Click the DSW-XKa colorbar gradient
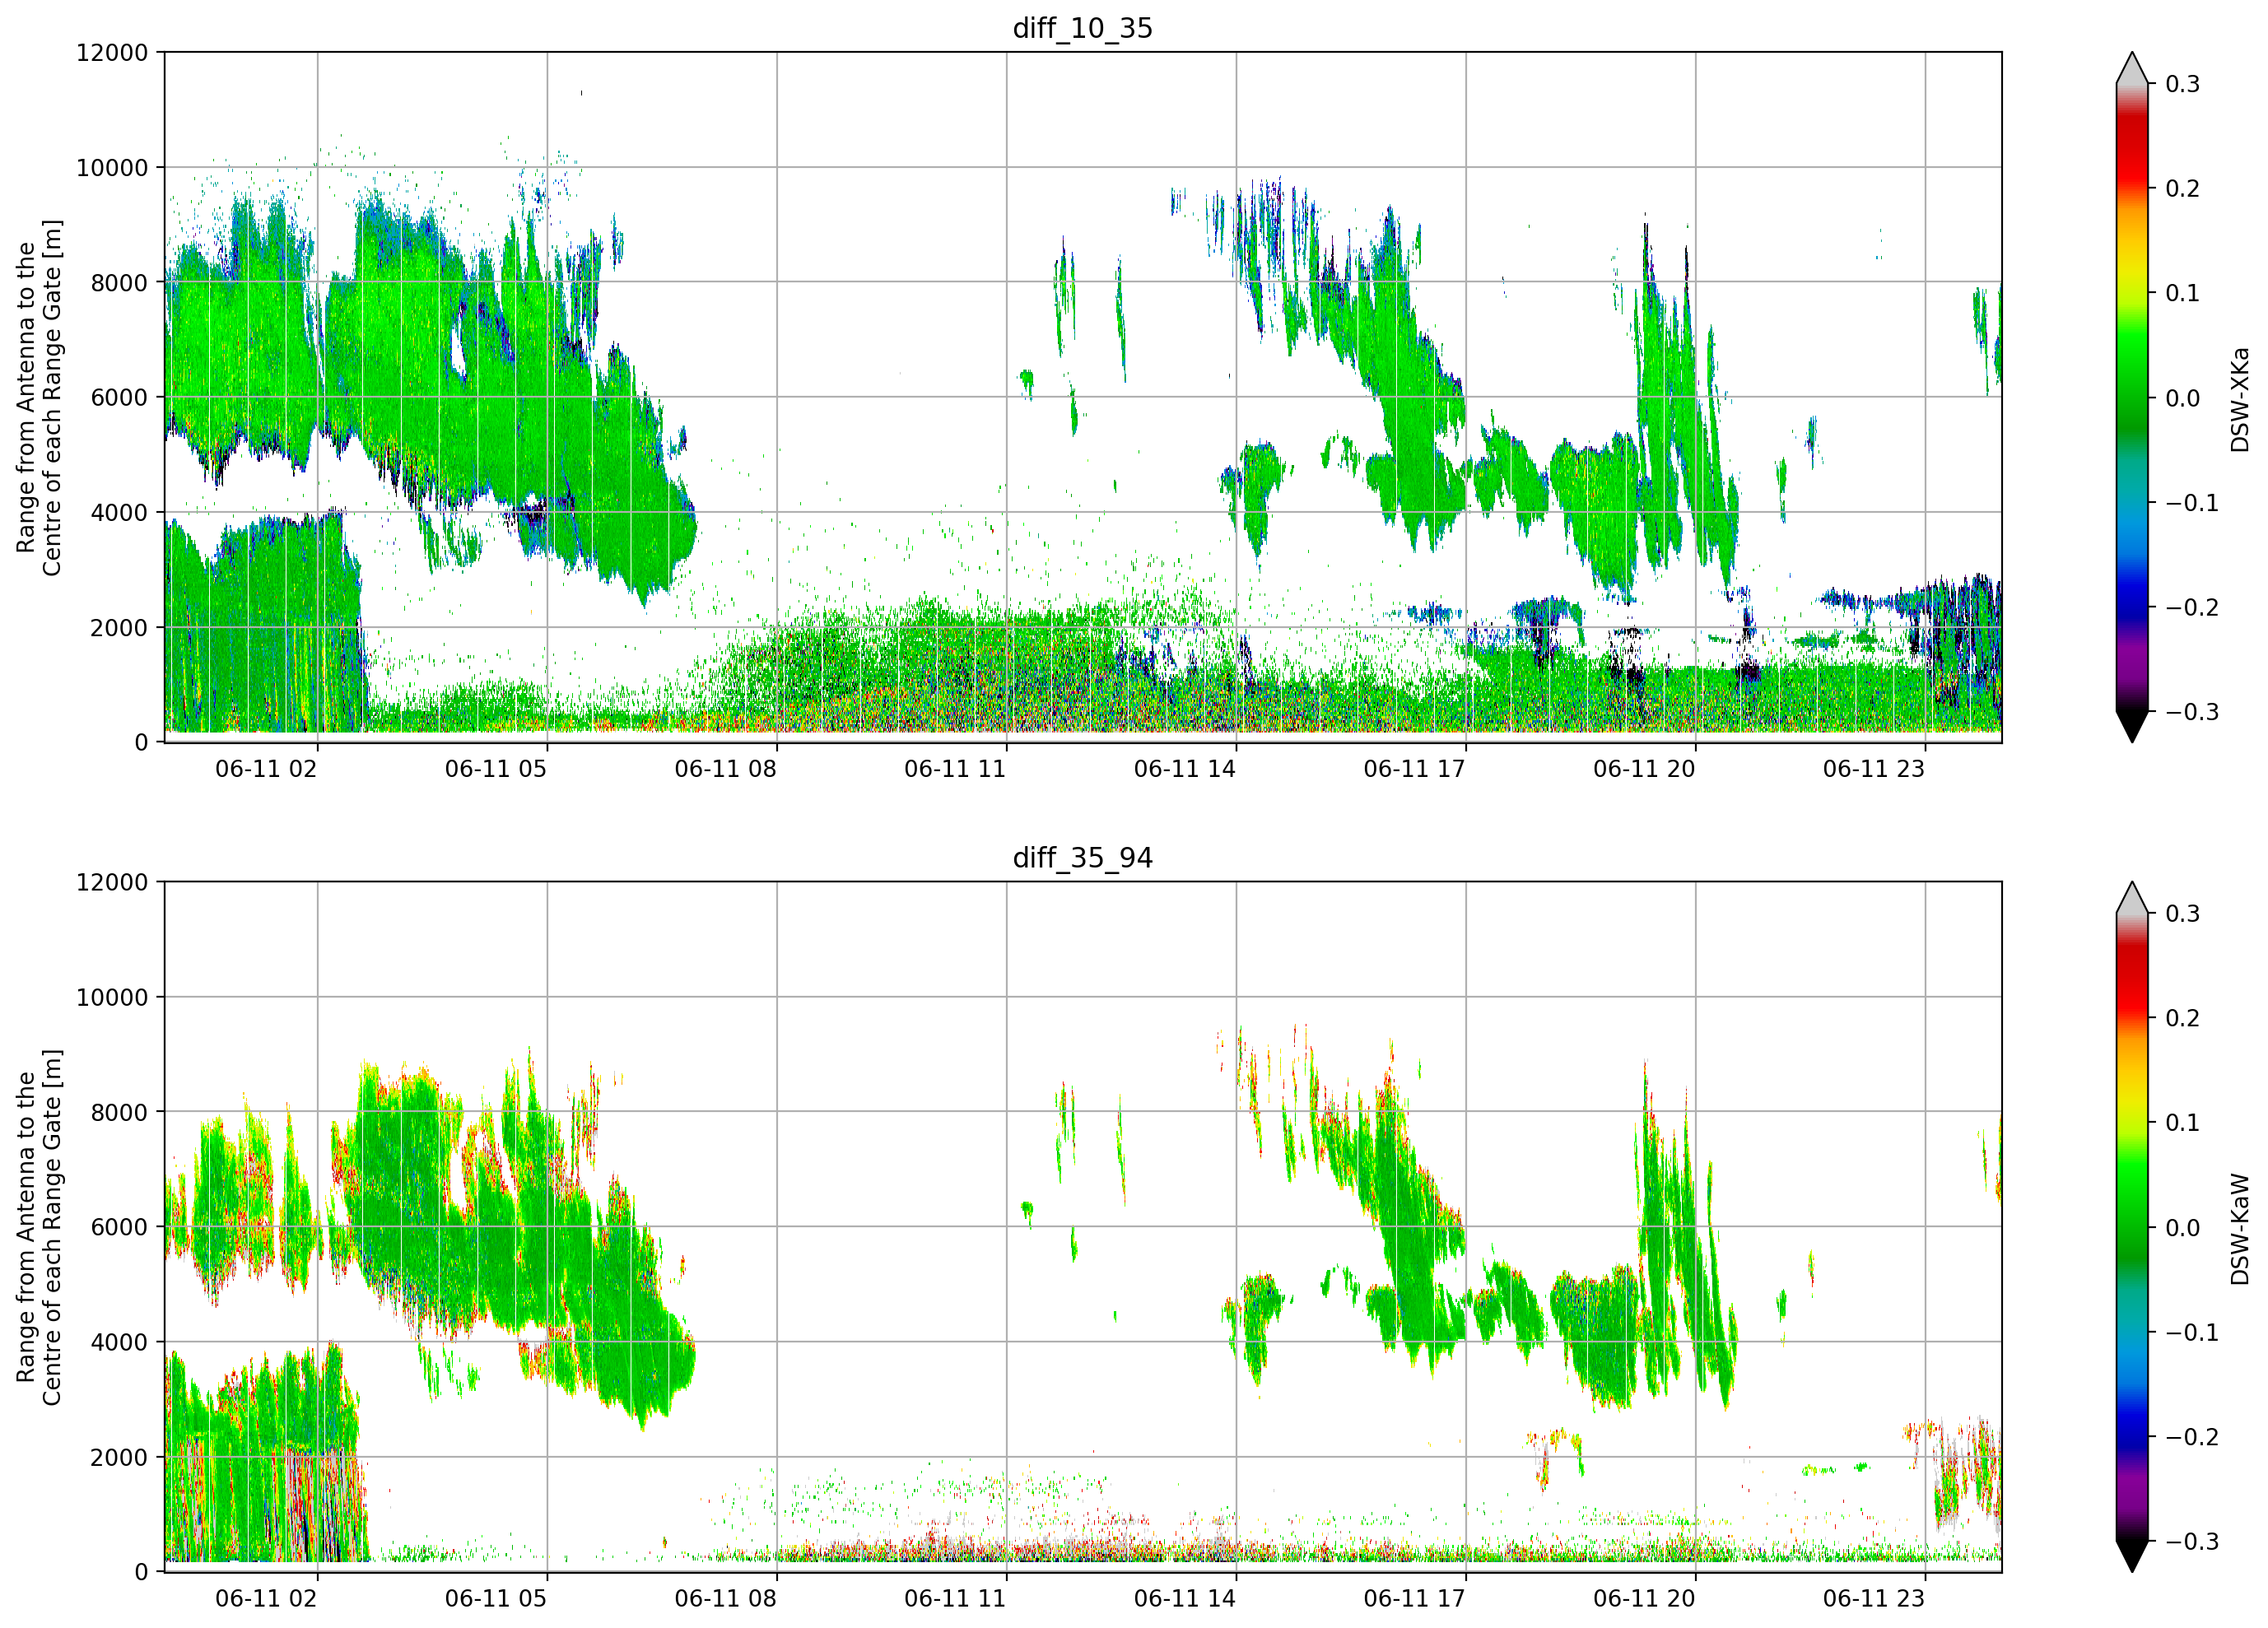The width and height of the screenshot is (2268, 1628). pos(2132,398)
